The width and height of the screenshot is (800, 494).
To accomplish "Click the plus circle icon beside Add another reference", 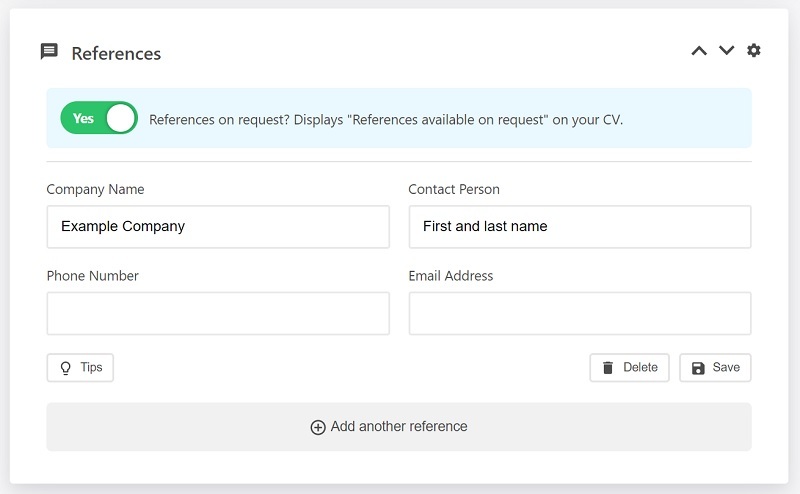I will 318,427.
